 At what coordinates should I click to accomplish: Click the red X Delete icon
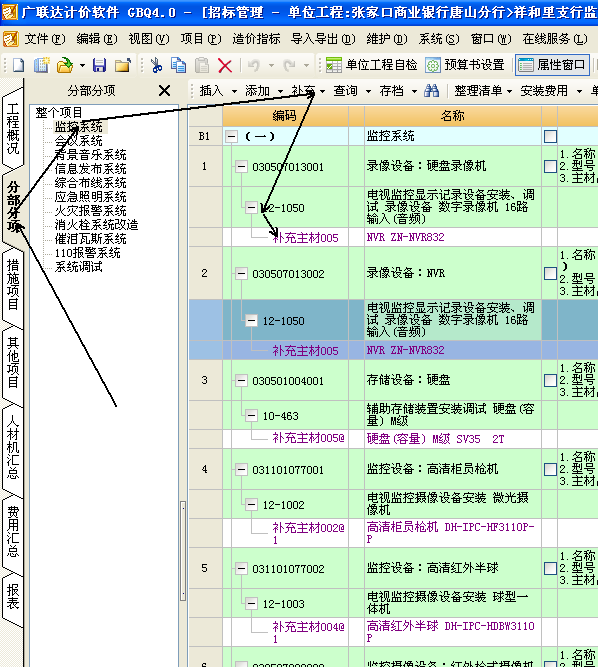[225, 66]
